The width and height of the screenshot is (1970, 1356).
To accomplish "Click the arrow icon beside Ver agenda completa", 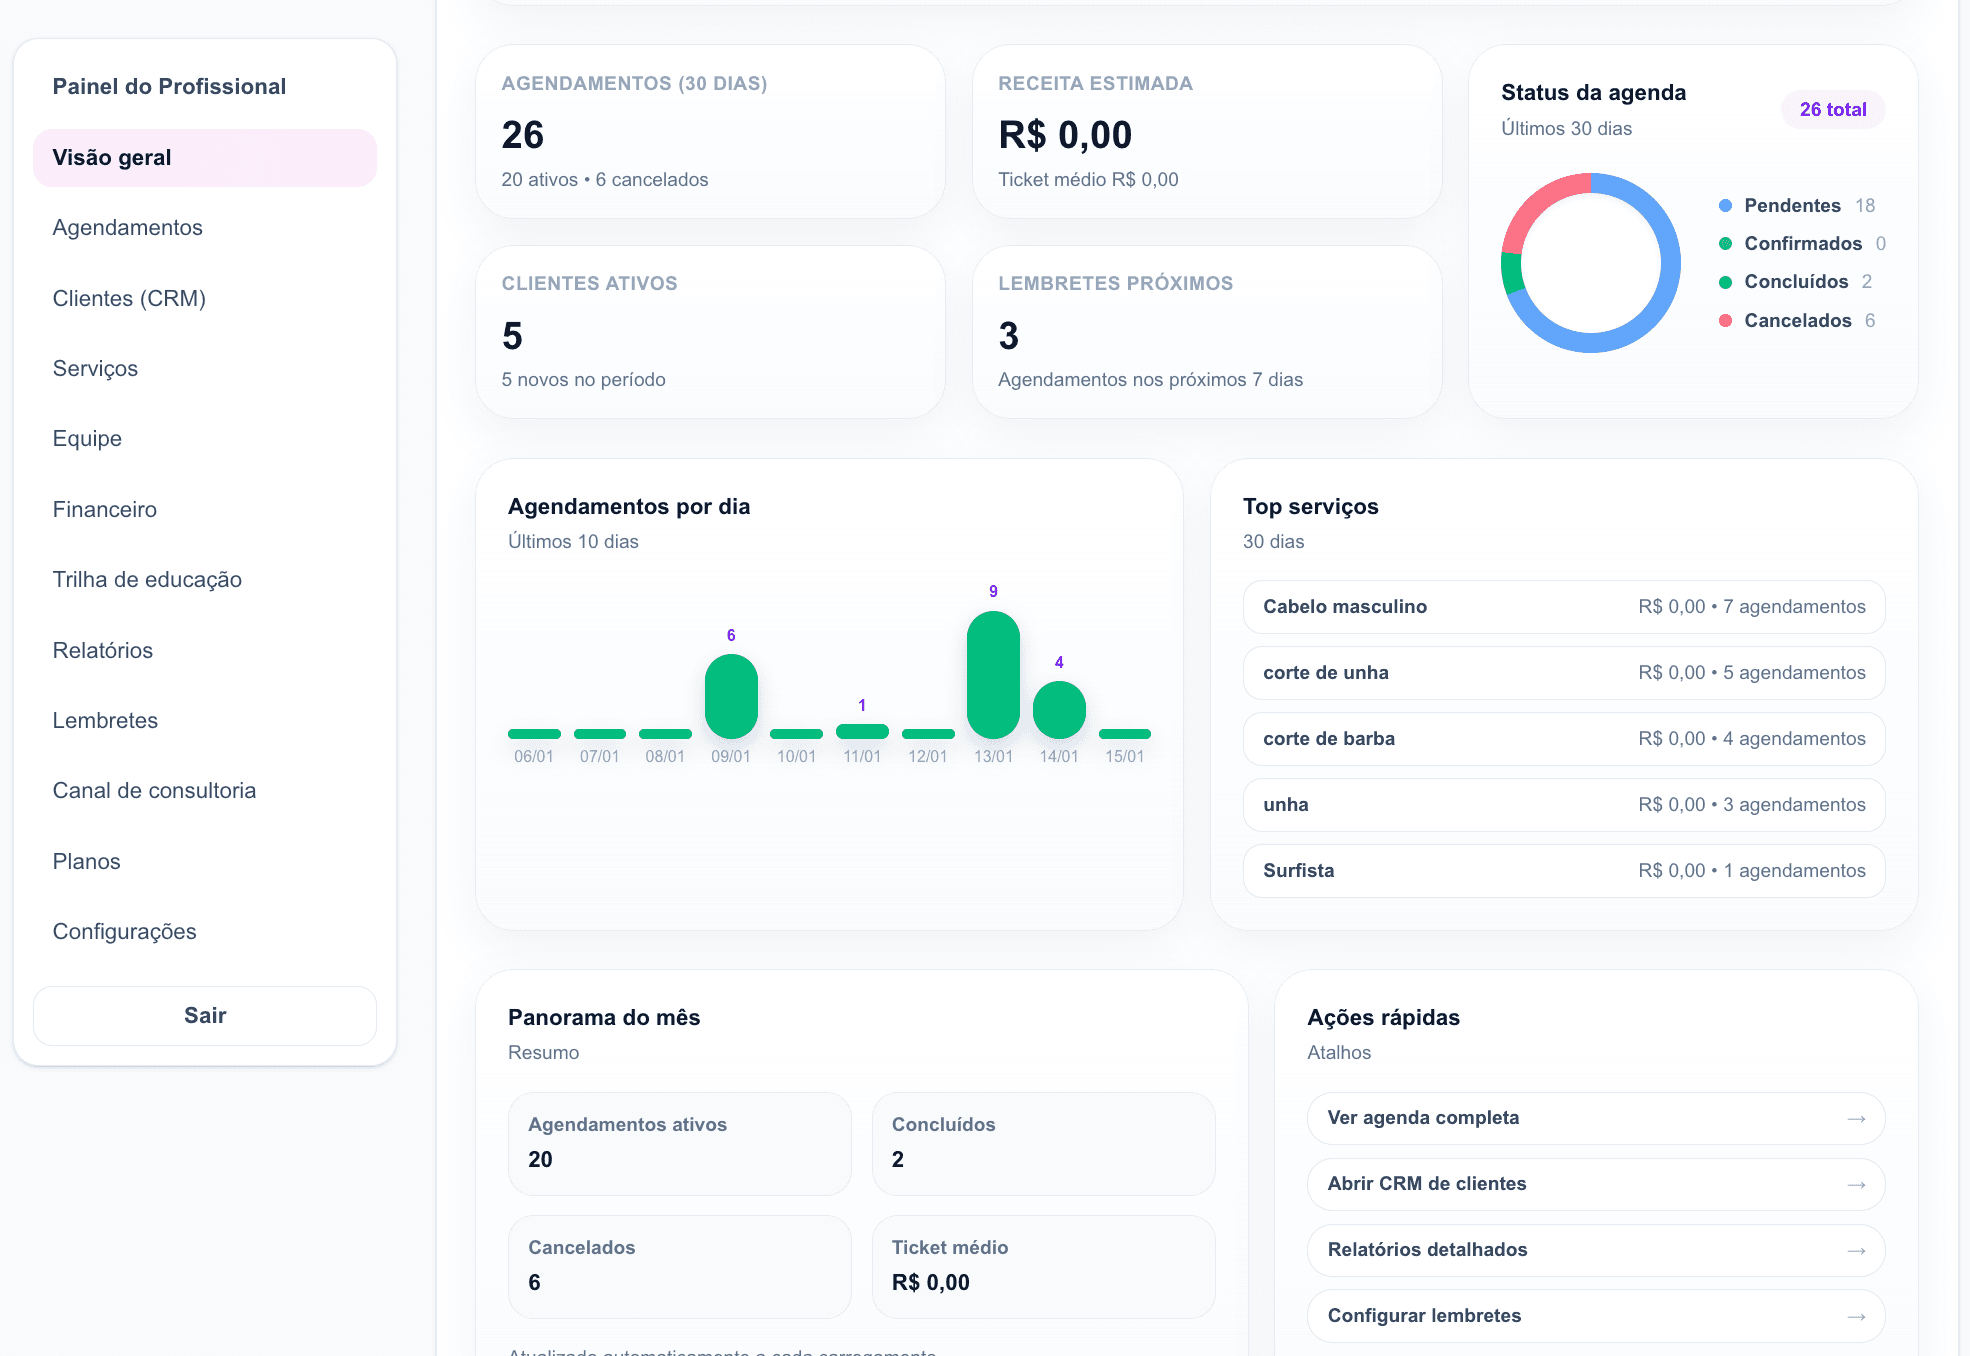I will [x=1857, y=1118].
